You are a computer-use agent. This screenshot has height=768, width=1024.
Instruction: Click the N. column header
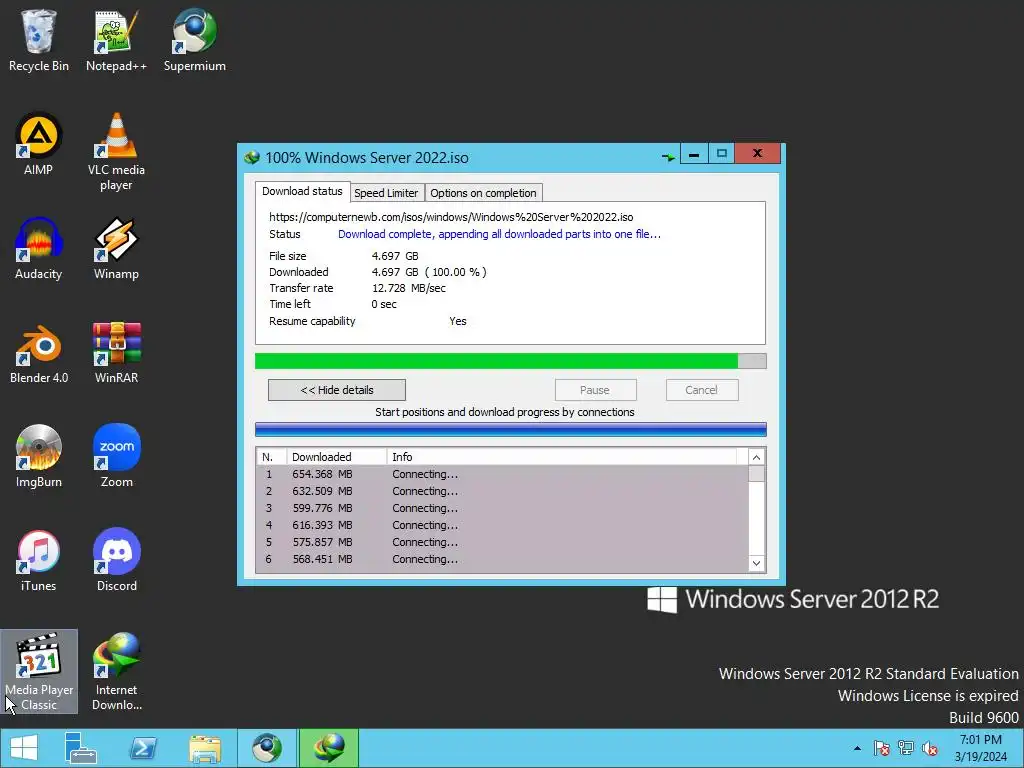272,457
